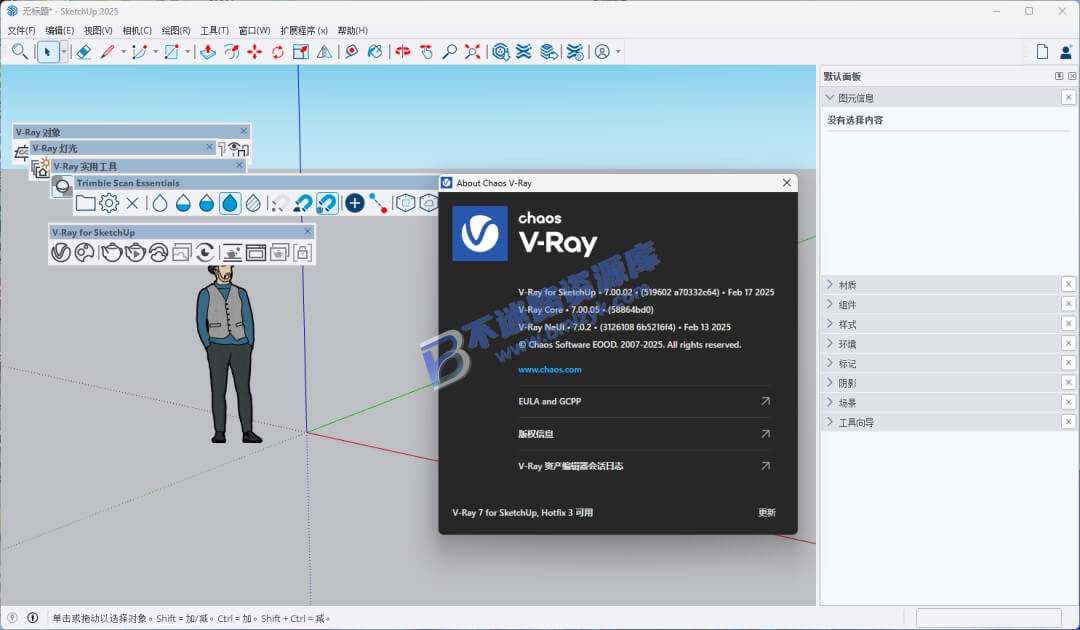Open the Select tool dropdown arrow

click(63, 52)
